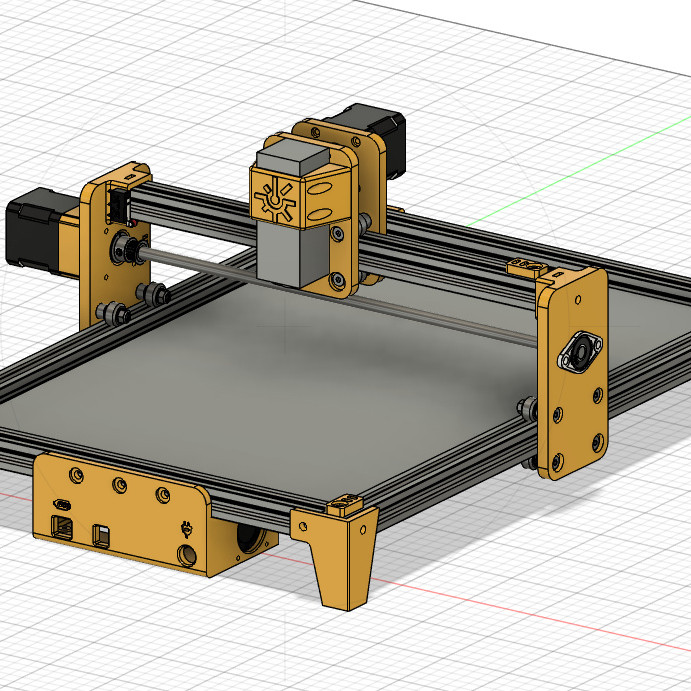
Task: Click the large rectangular port on control box
Action: click(x=61, y=526)
